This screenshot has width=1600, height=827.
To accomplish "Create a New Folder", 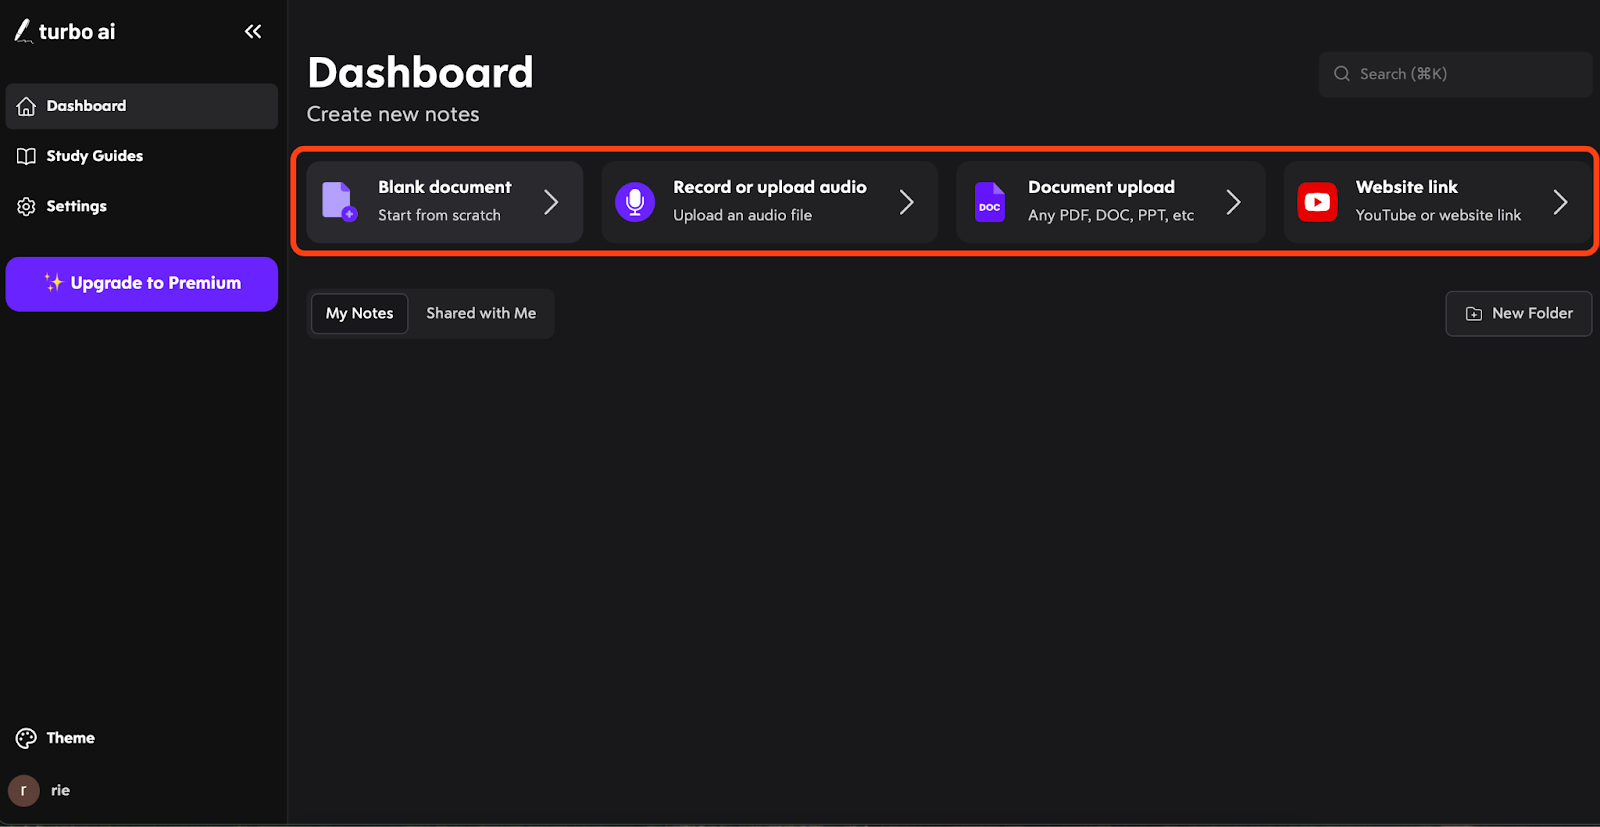I will (x=1518, y=313).
